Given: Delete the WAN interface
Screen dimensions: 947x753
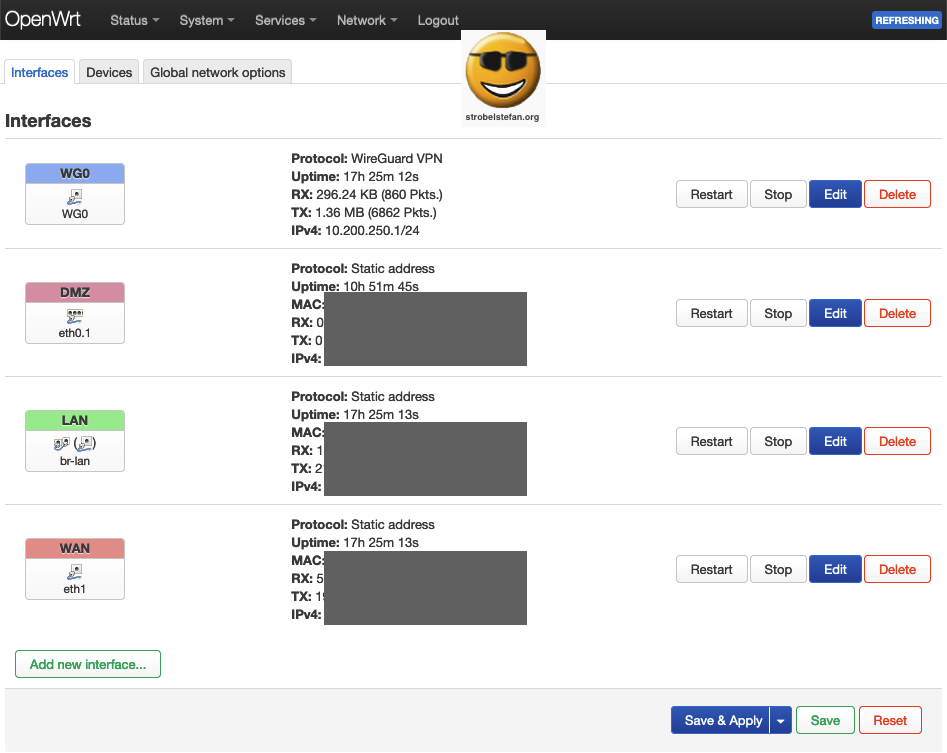Looking at the screenshot, I should pyautogui.click(x=897, y=569).
